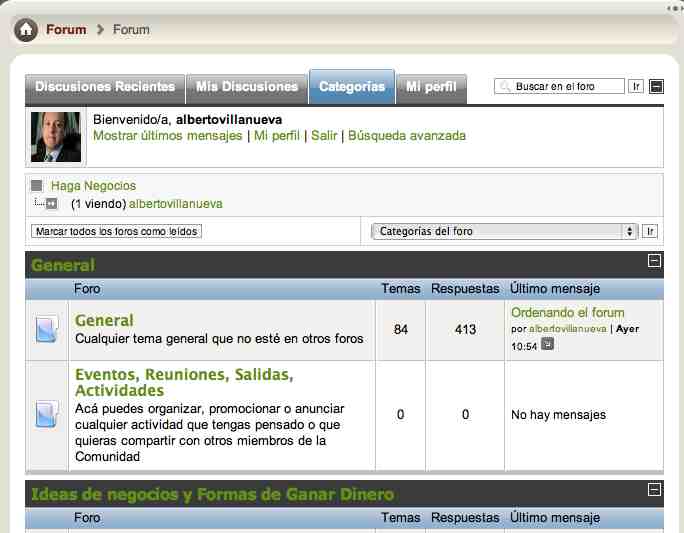This screenshot has height=533, width=684.
Task: Open the General forum link
Action: click(104, 321)
